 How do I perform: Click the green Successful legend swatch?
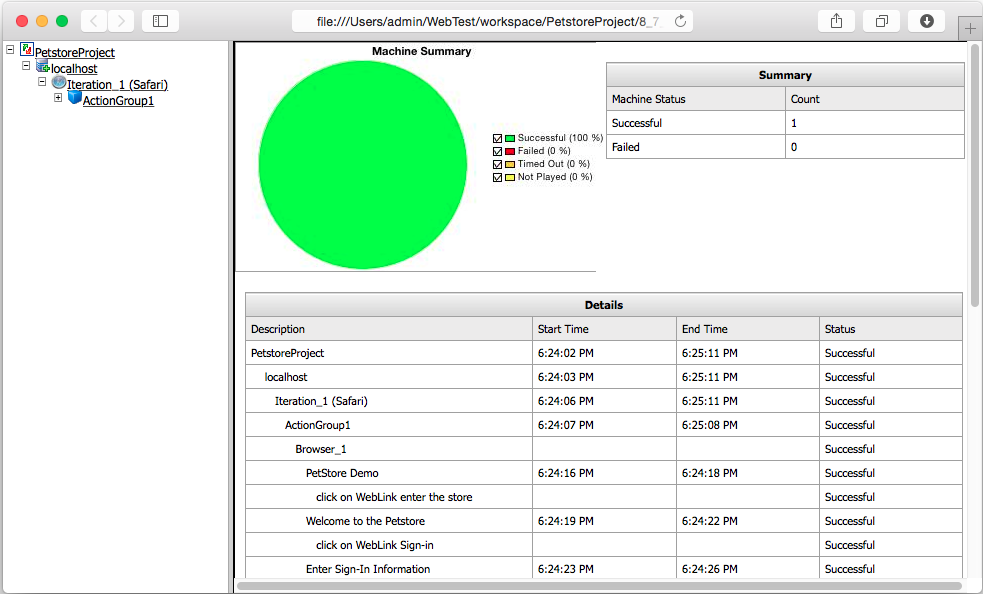(x=510, y=139)
